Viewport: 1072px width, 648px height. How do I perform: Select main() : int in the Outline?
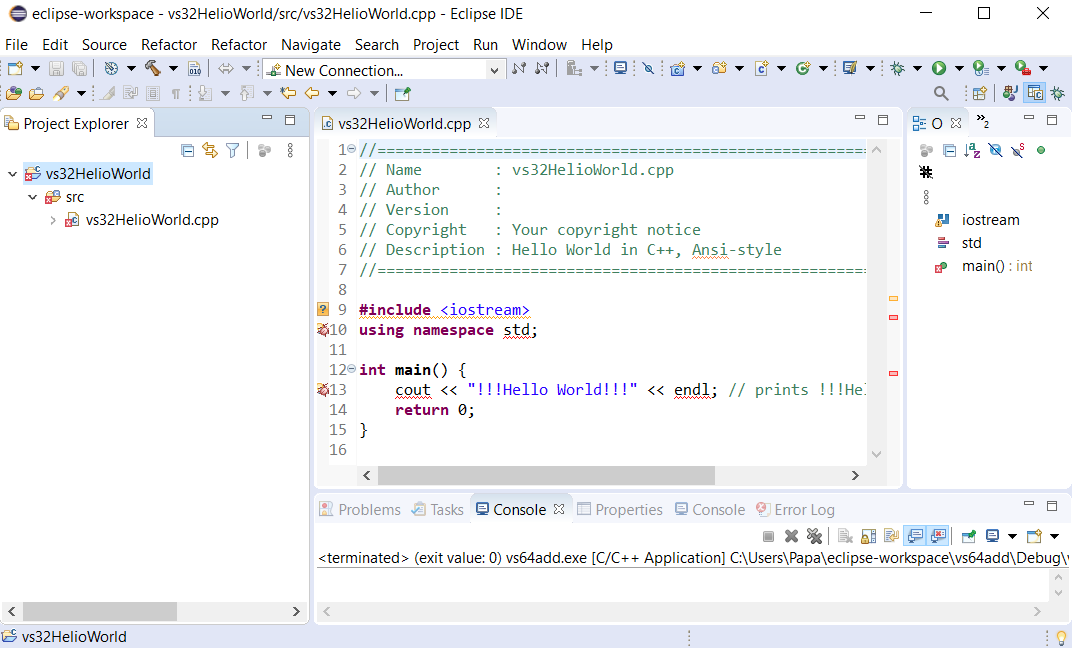(x=984, y=267)
